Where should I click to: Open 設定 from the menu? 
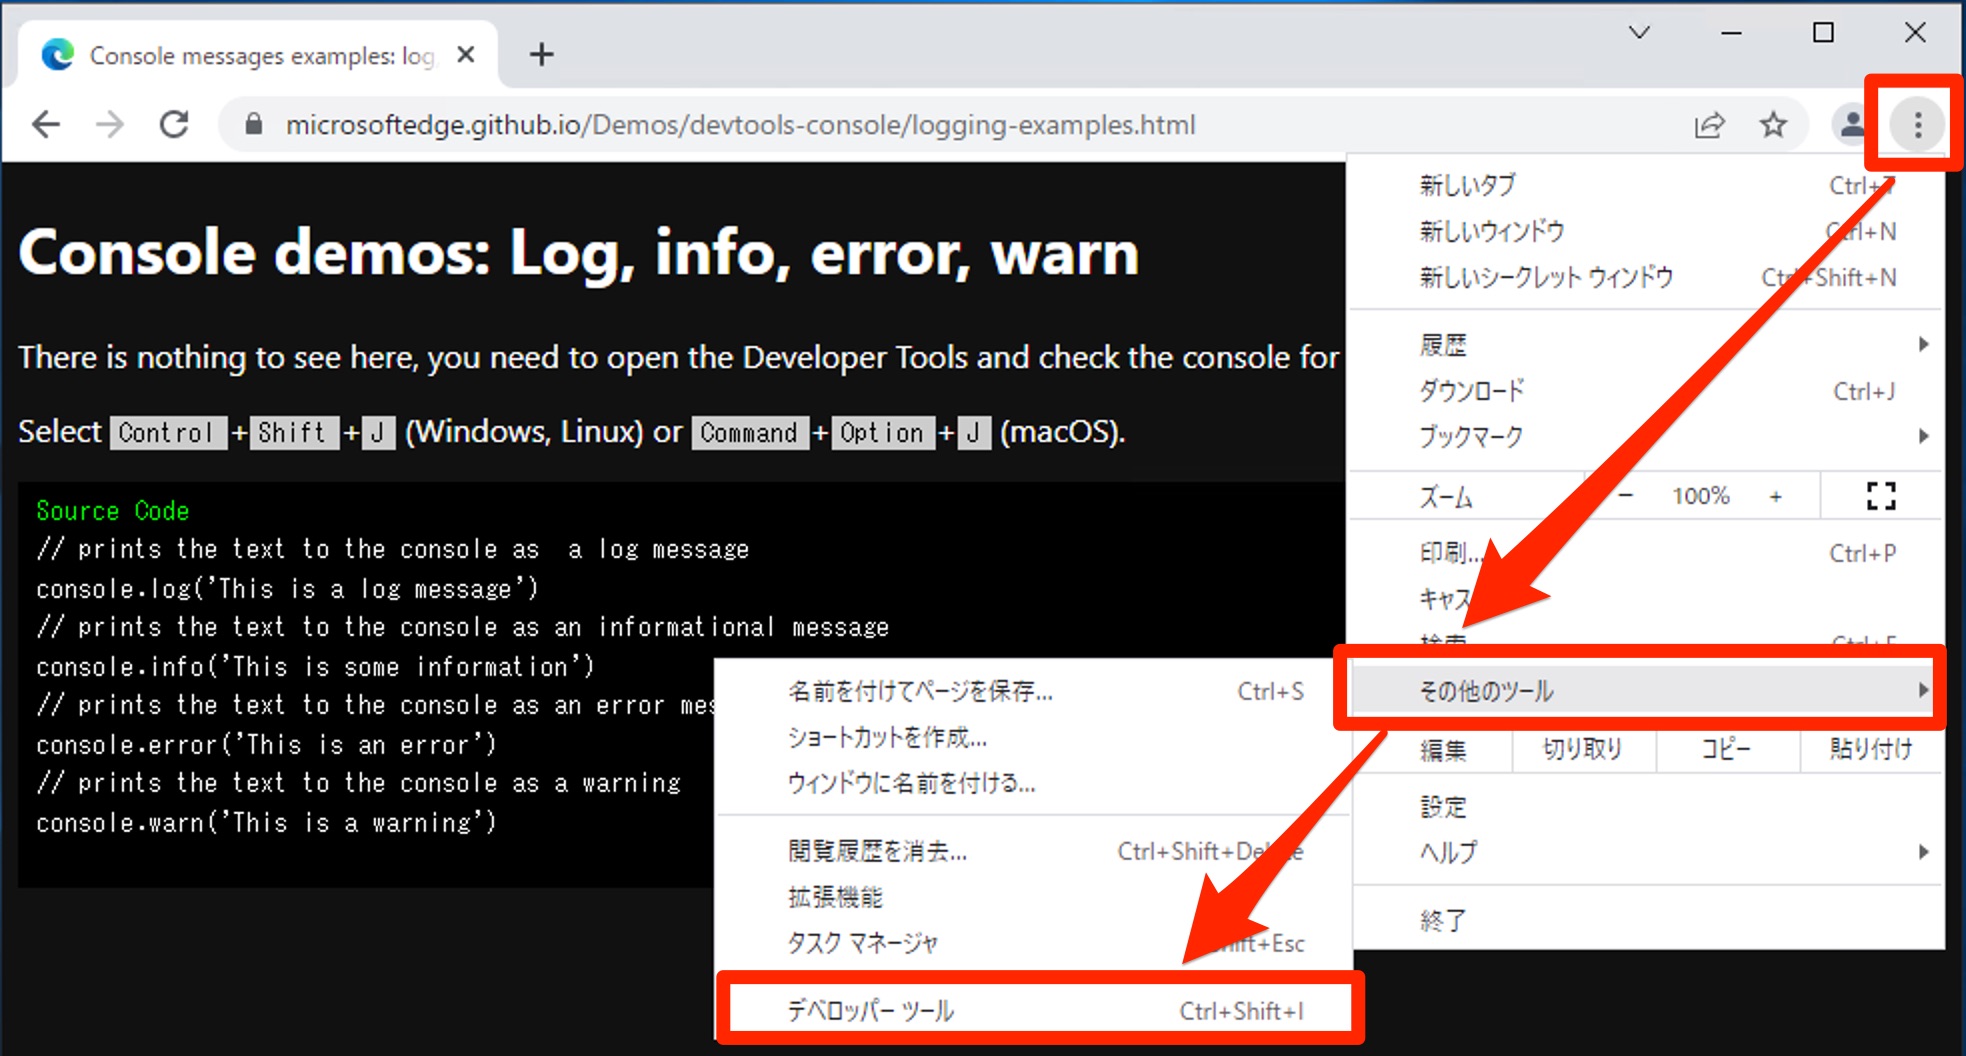pyautogui.click(x=1443, y=805)
